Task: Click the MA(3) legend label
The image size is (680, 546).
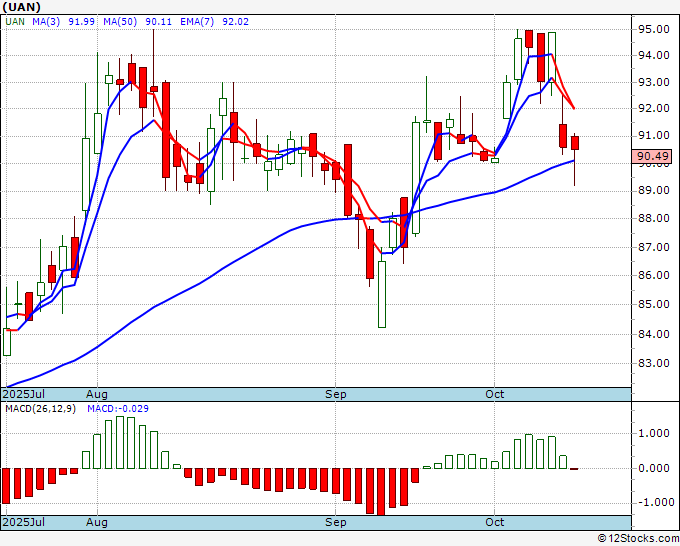Action: click(x=46, y=21)
